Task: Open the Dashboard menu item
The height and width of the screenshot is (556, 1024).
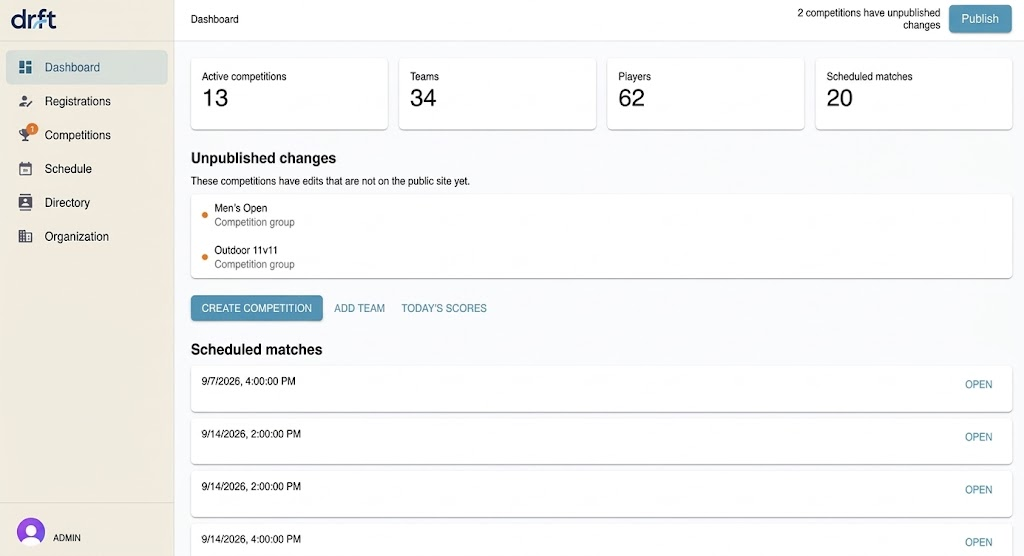Action: [87, 67]
